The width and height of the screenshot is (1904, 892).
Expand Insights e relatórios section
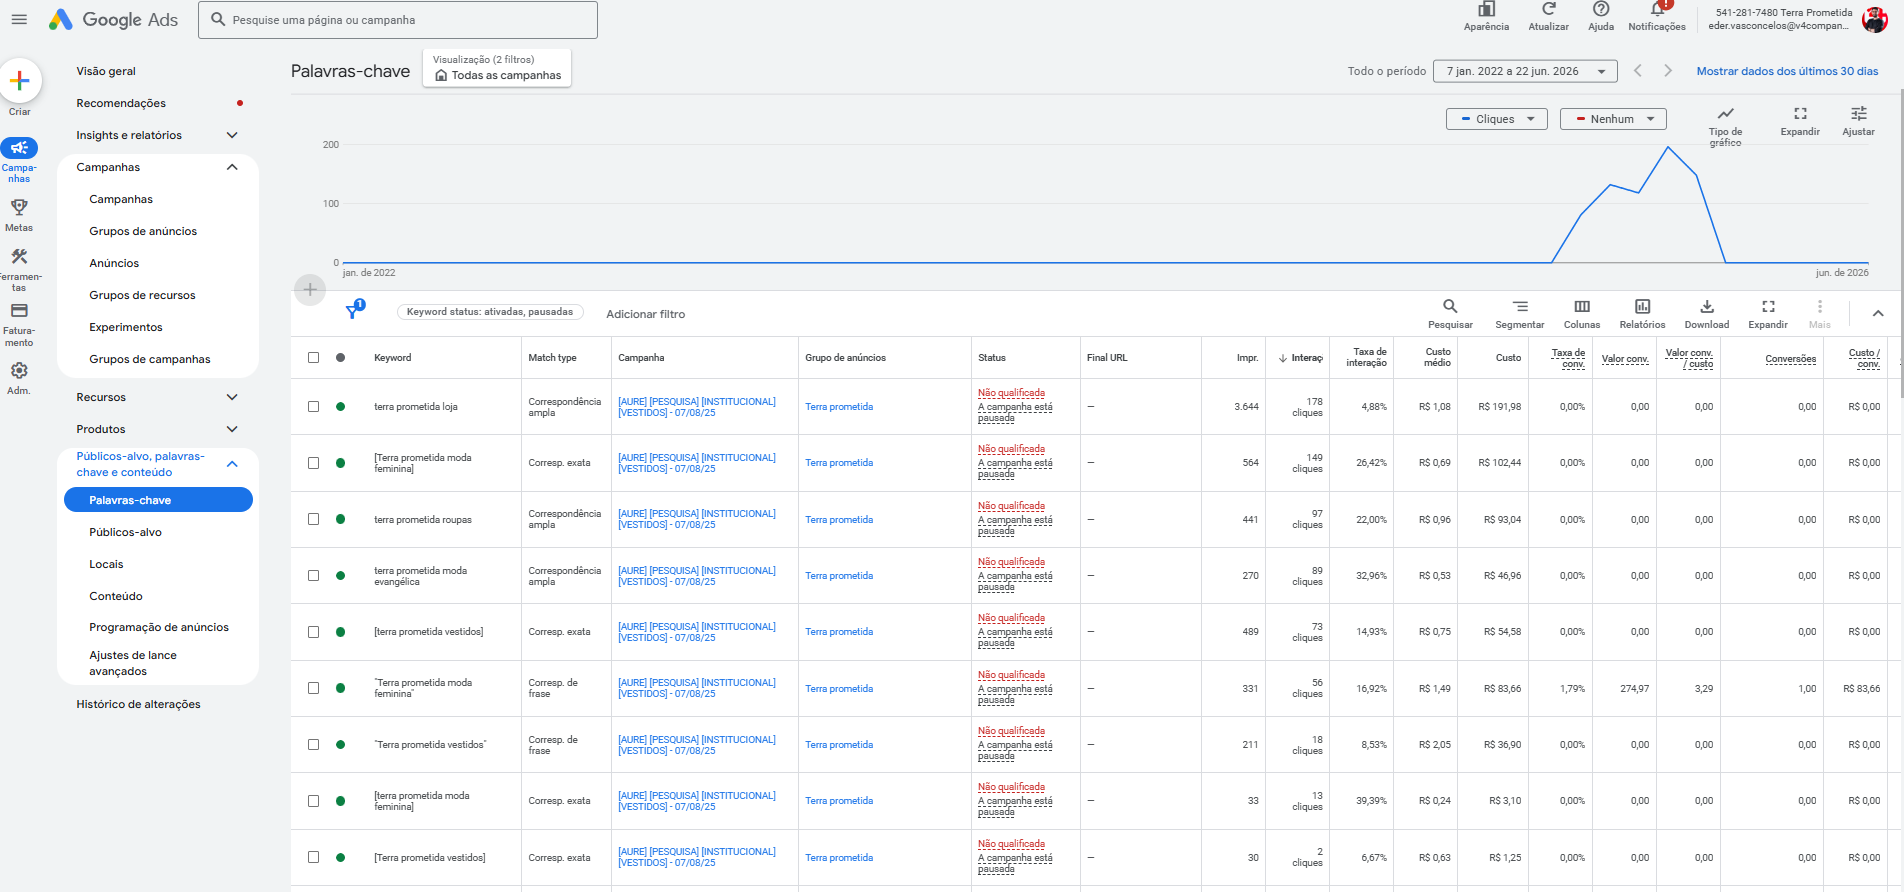point(232,135)
